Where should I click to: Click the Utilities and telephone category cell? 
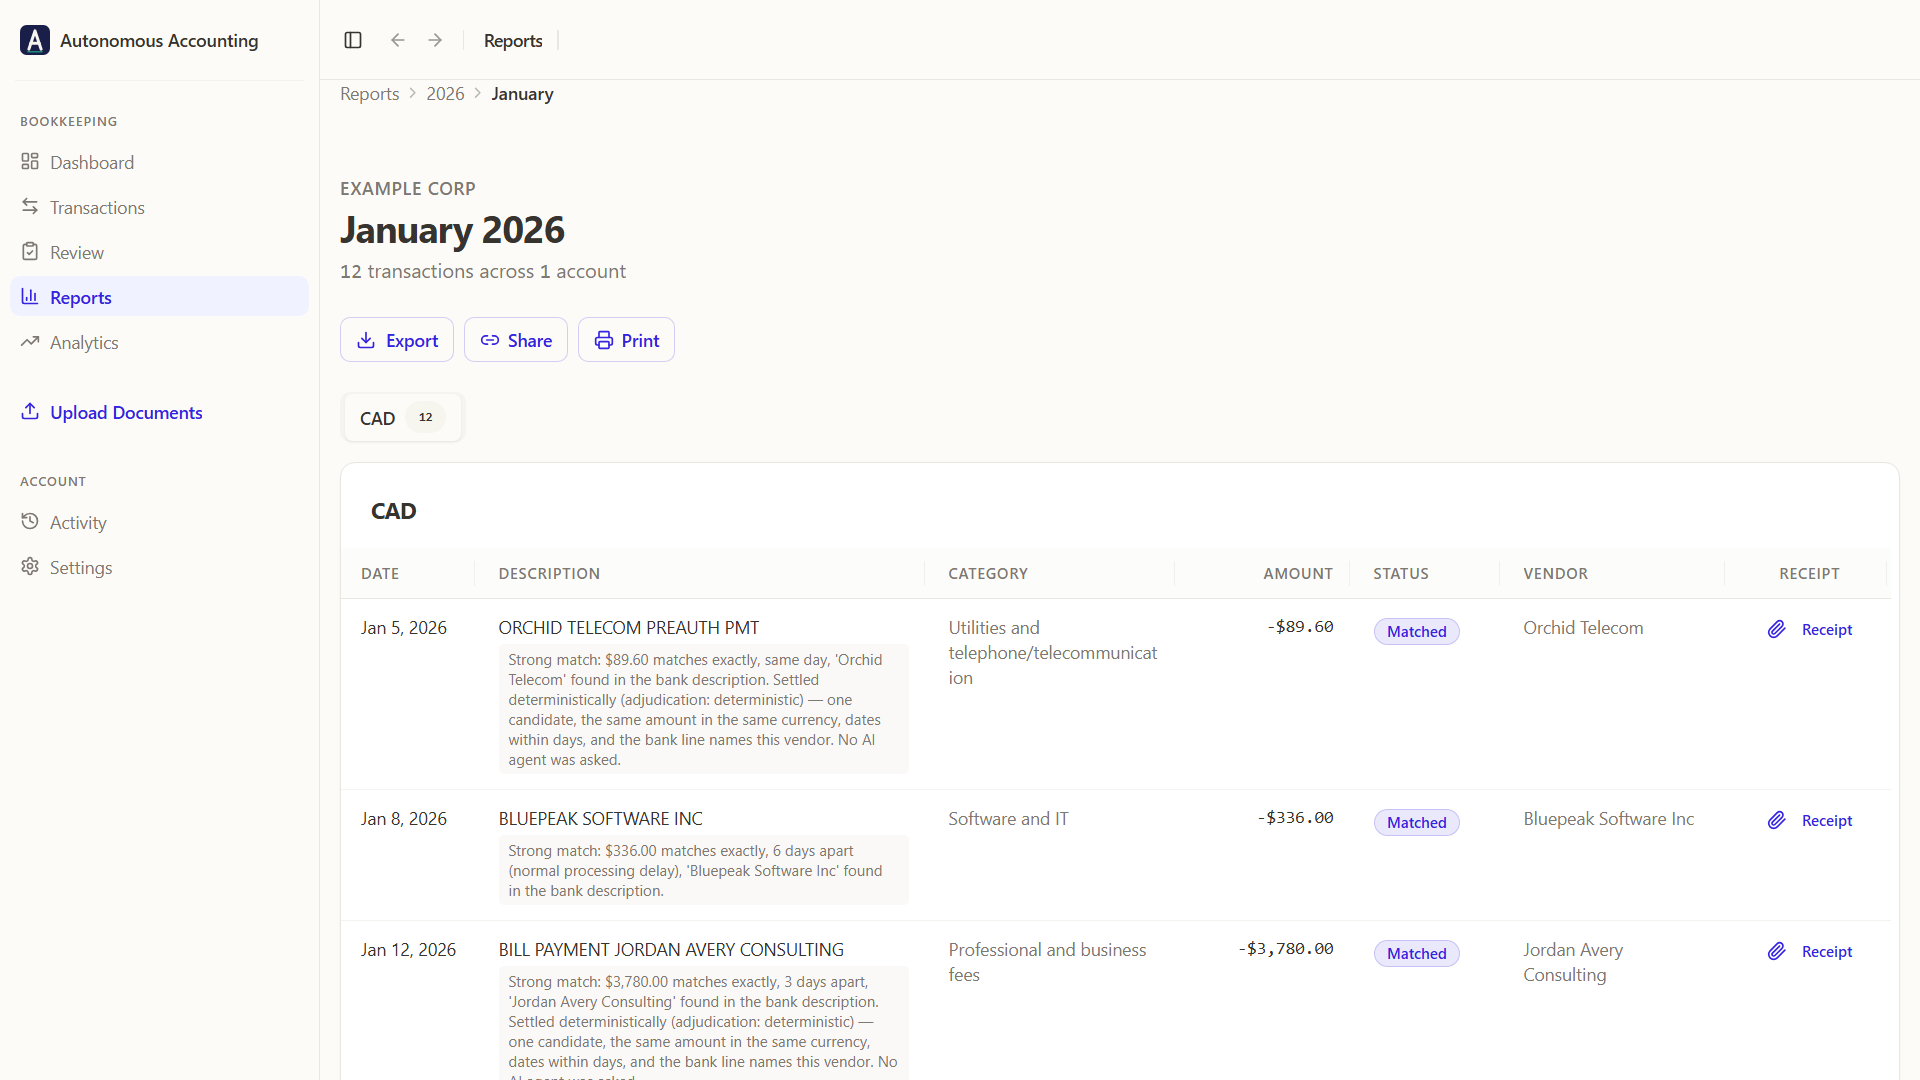(x=1052, y=652)
